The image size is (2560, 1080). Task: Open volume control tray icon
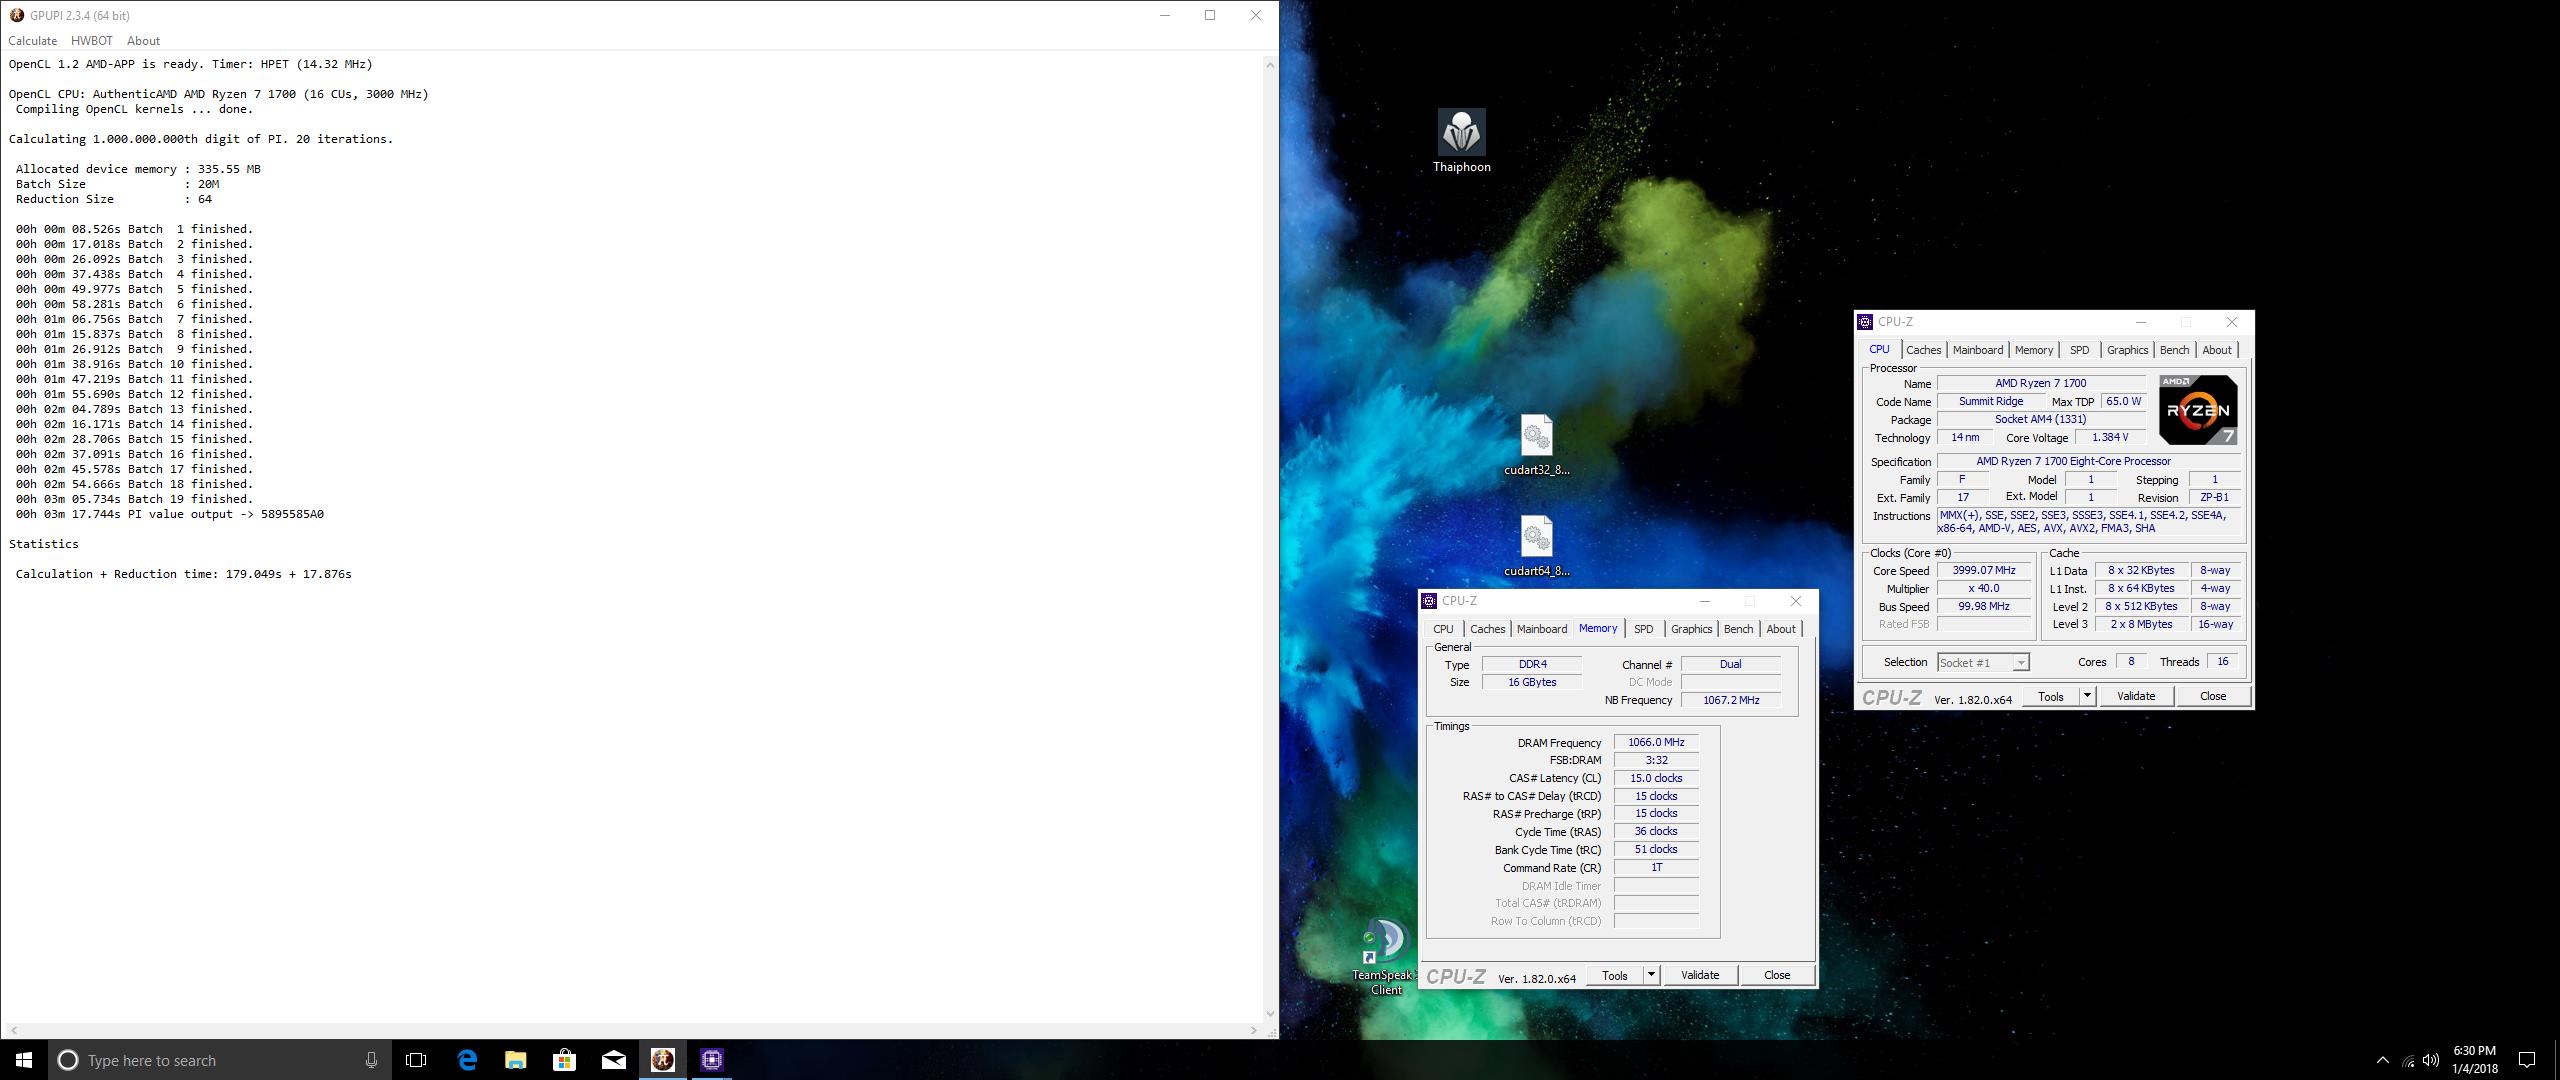(2431, 1060)
